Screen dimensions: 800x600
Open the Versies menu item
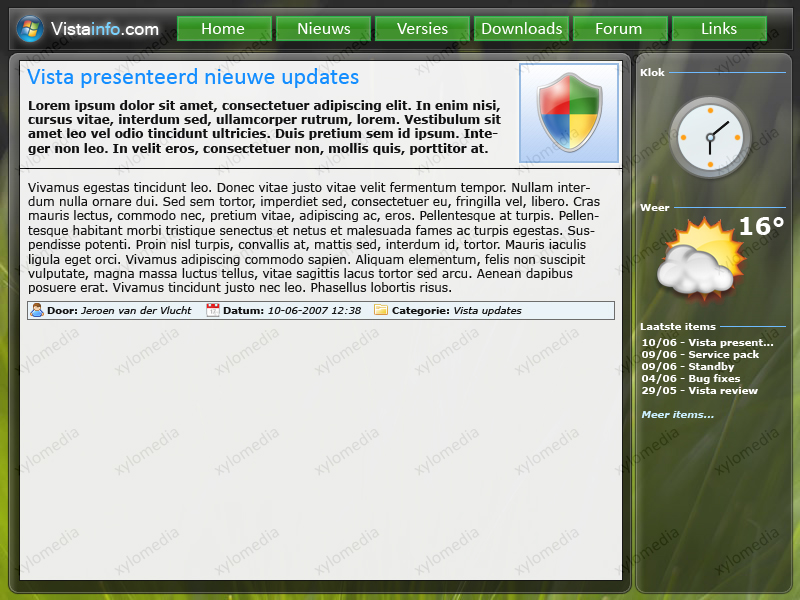422,29
